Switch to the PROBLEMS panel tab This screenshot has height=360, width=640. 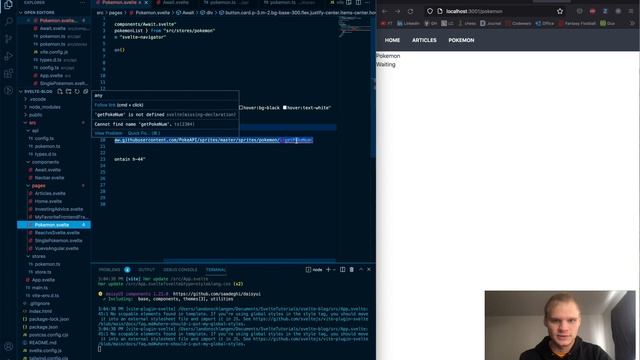coord(109,270)
